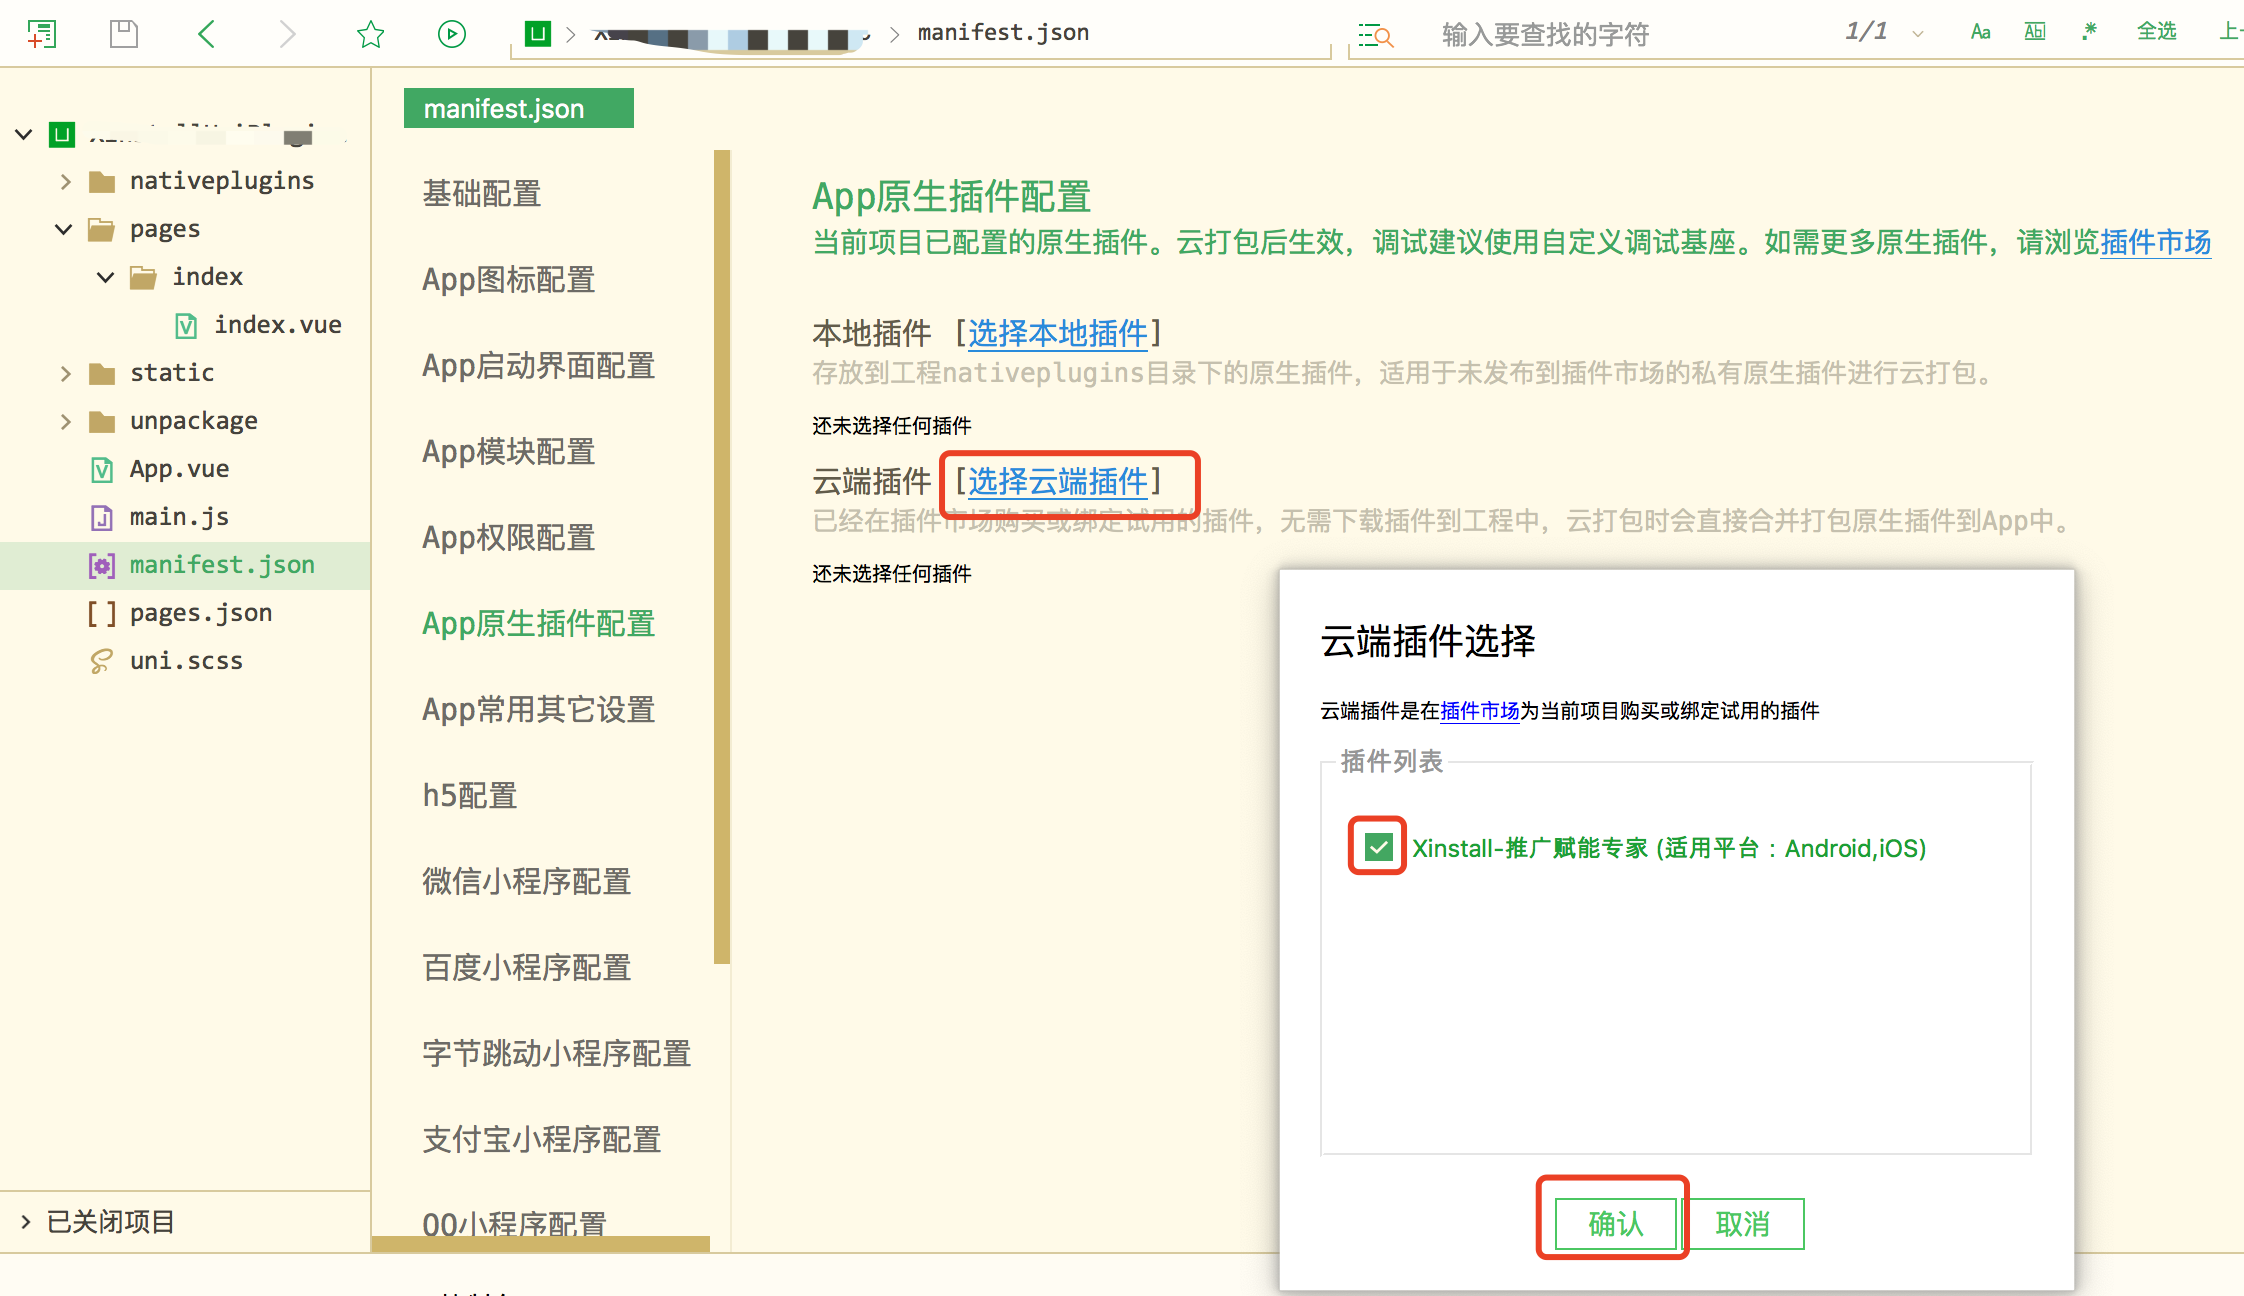Navigate back using the left arrow icon

[x=205, y=33]
